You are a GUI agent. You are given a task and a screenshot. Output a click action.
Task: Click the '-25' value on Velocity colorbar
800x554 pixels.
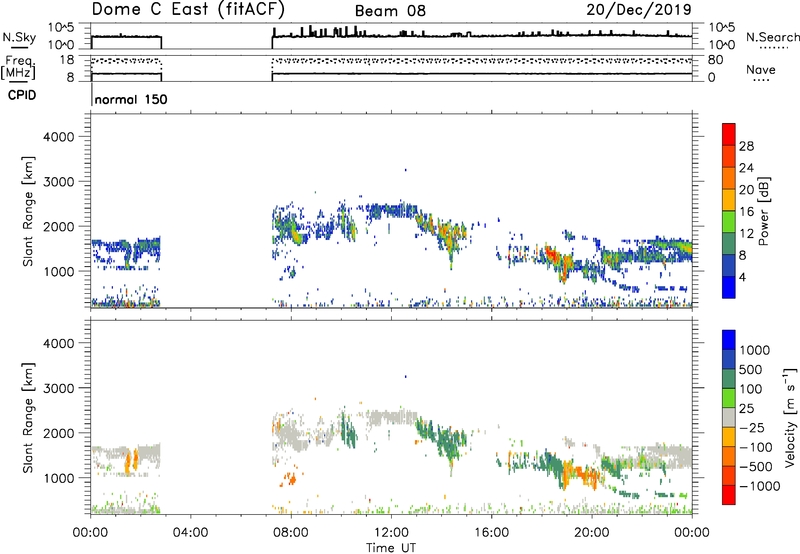coord(751,427)
